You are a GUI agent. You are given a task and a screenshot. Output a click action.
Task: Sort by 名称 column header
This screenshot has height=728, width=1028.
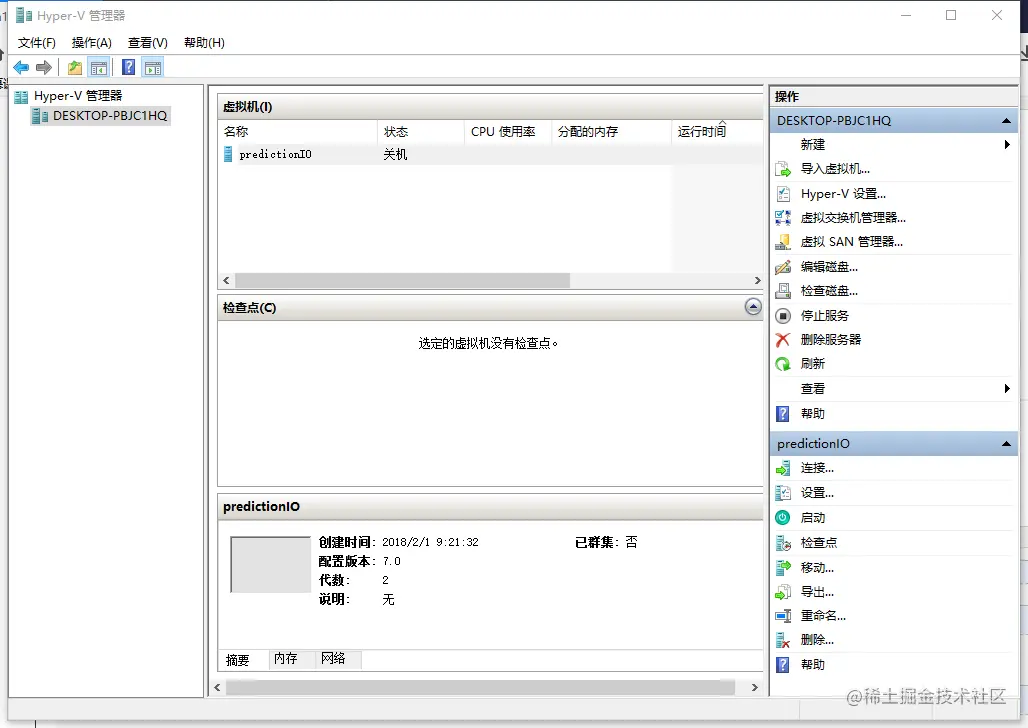[x=298, y=132]
